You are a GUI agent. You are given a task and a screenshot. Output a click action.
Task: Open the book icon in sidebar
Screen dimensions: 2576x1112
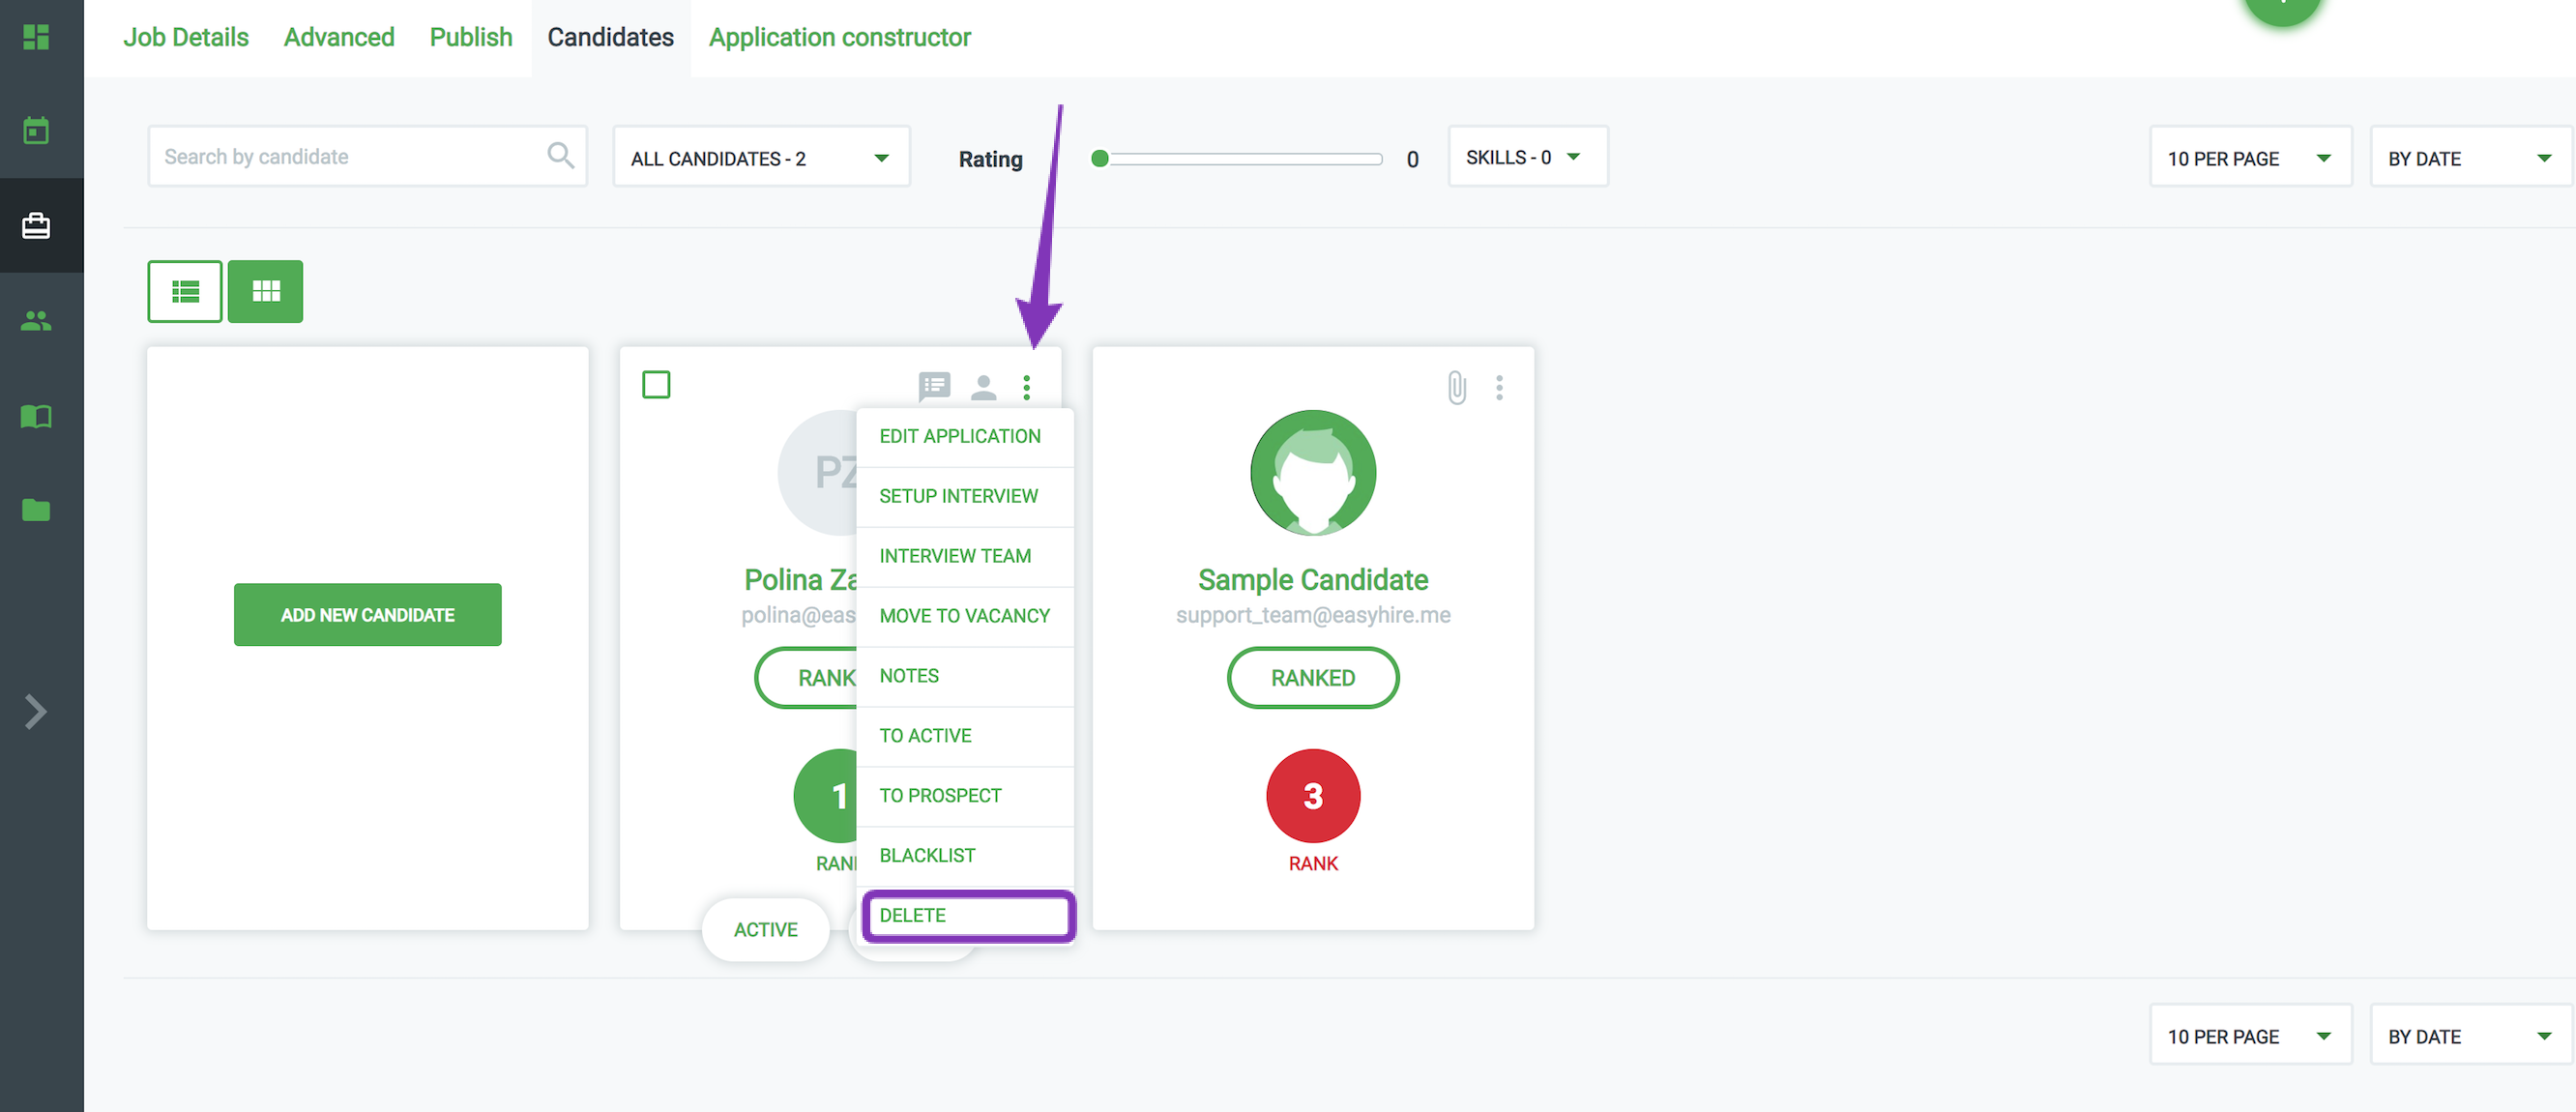click(36, 416)
